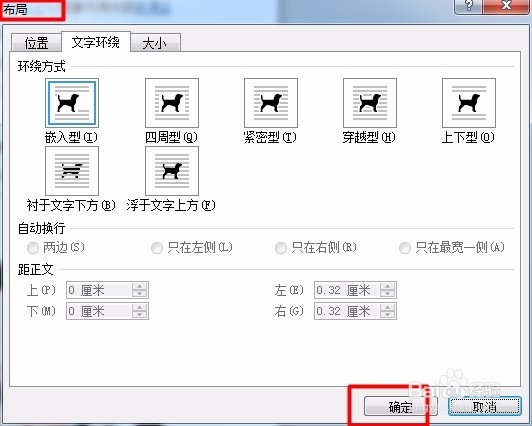Decrease the 右 distance with down arrow
The height and width of the screenshot is (426, 532).
point(387,315)
